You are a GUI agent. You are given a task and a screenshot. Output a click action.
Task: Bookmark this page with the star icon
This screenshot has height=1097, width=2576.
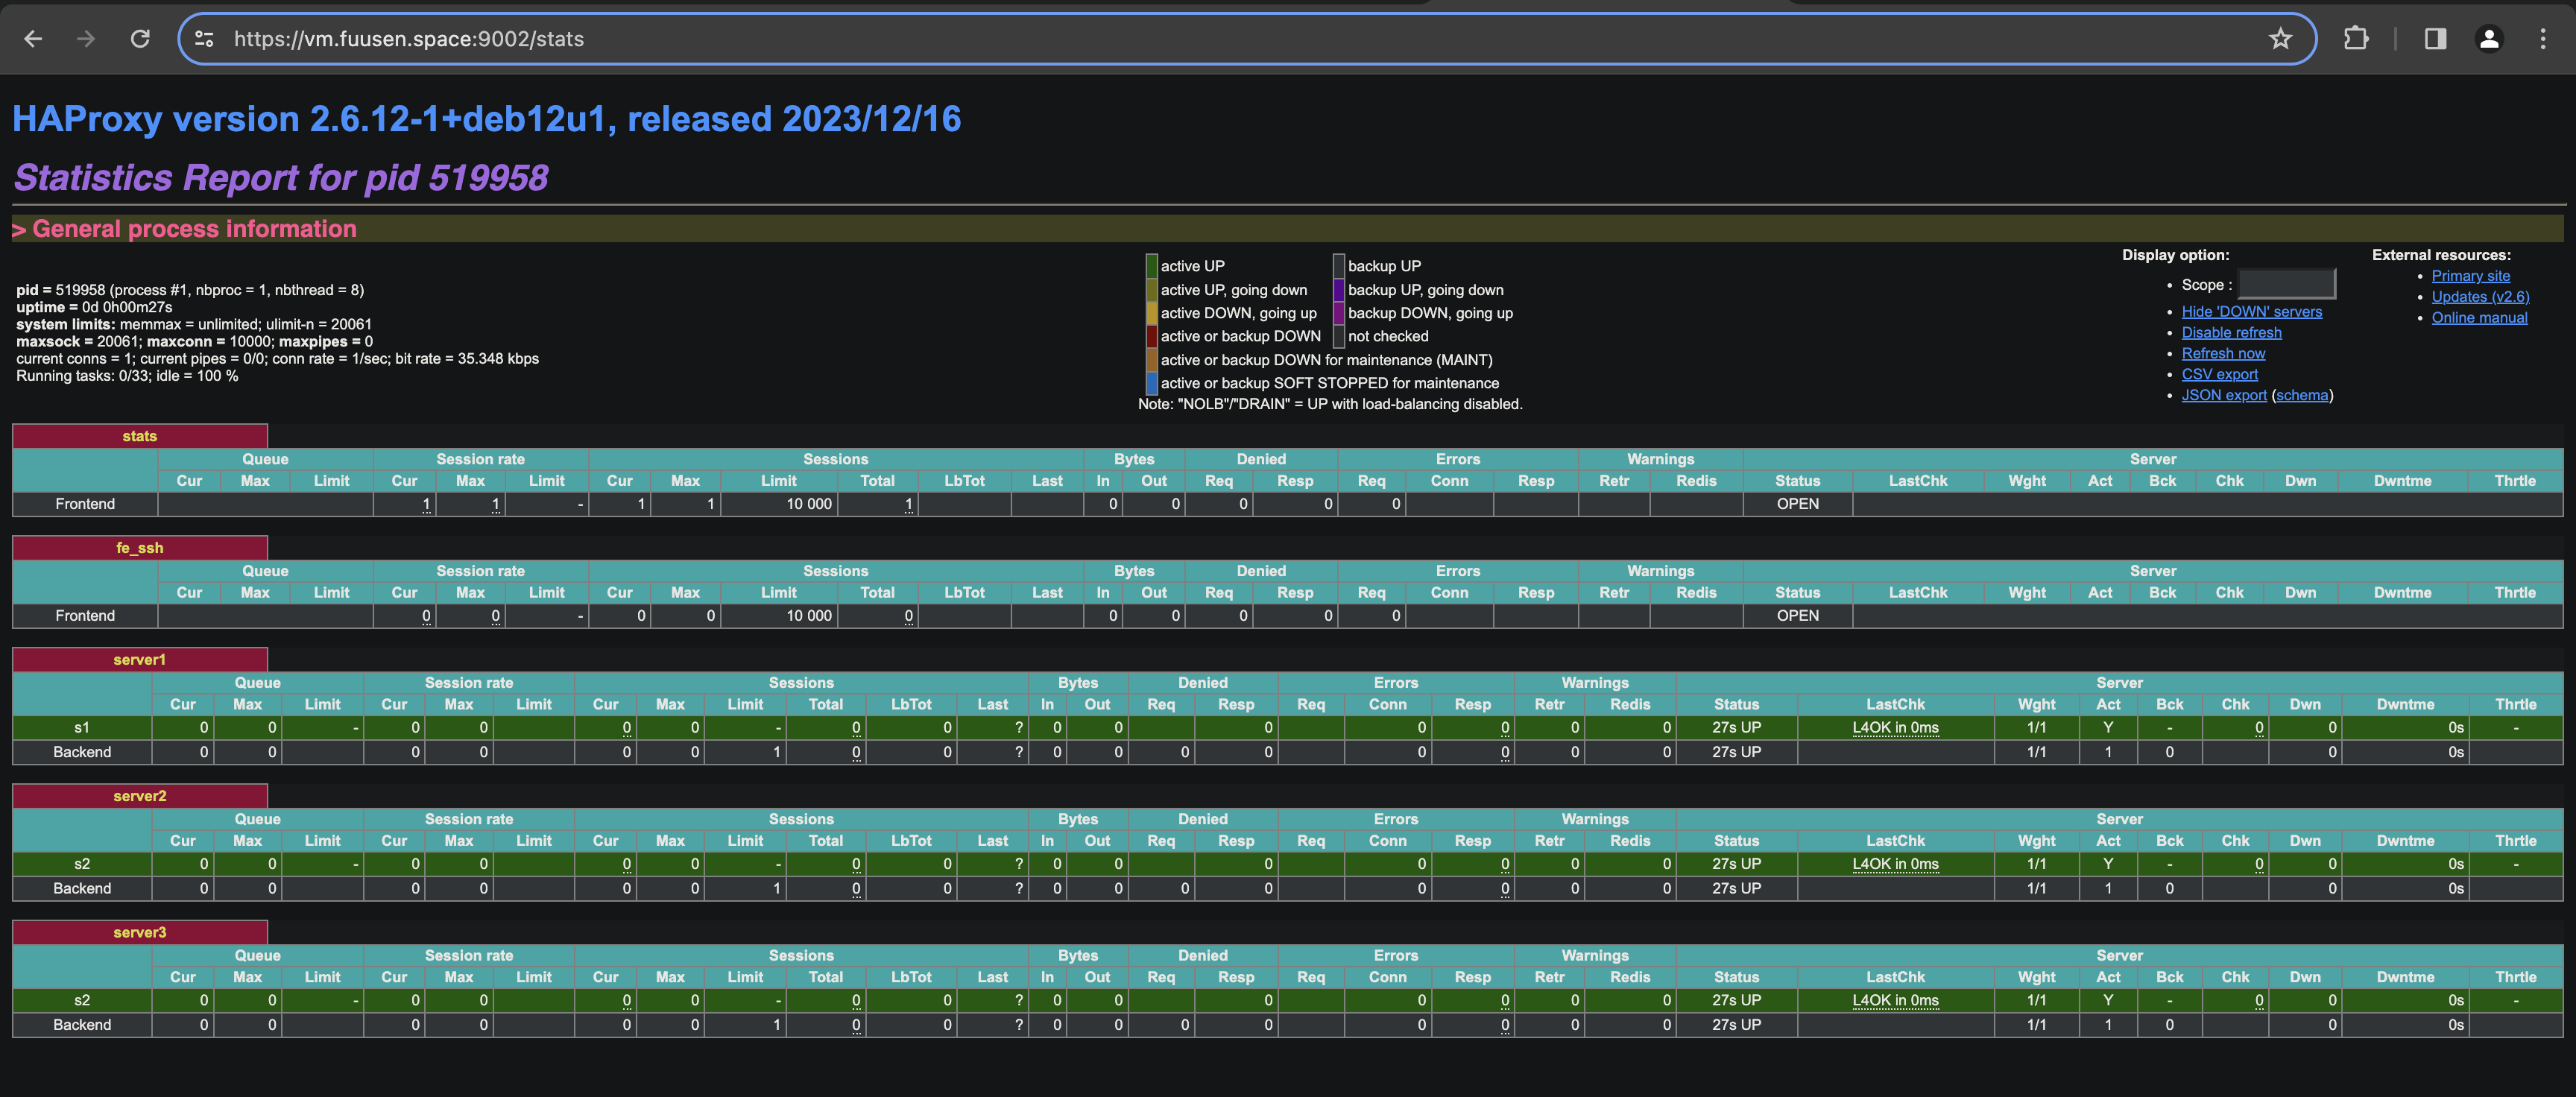click(2280, 39)
